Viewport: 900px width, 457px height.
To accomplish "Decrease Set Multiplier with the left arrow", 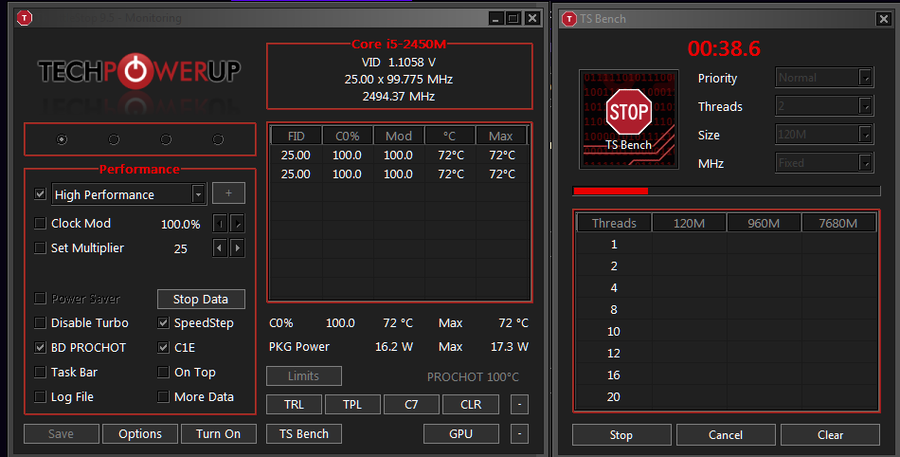I will [x=219, y=248].
